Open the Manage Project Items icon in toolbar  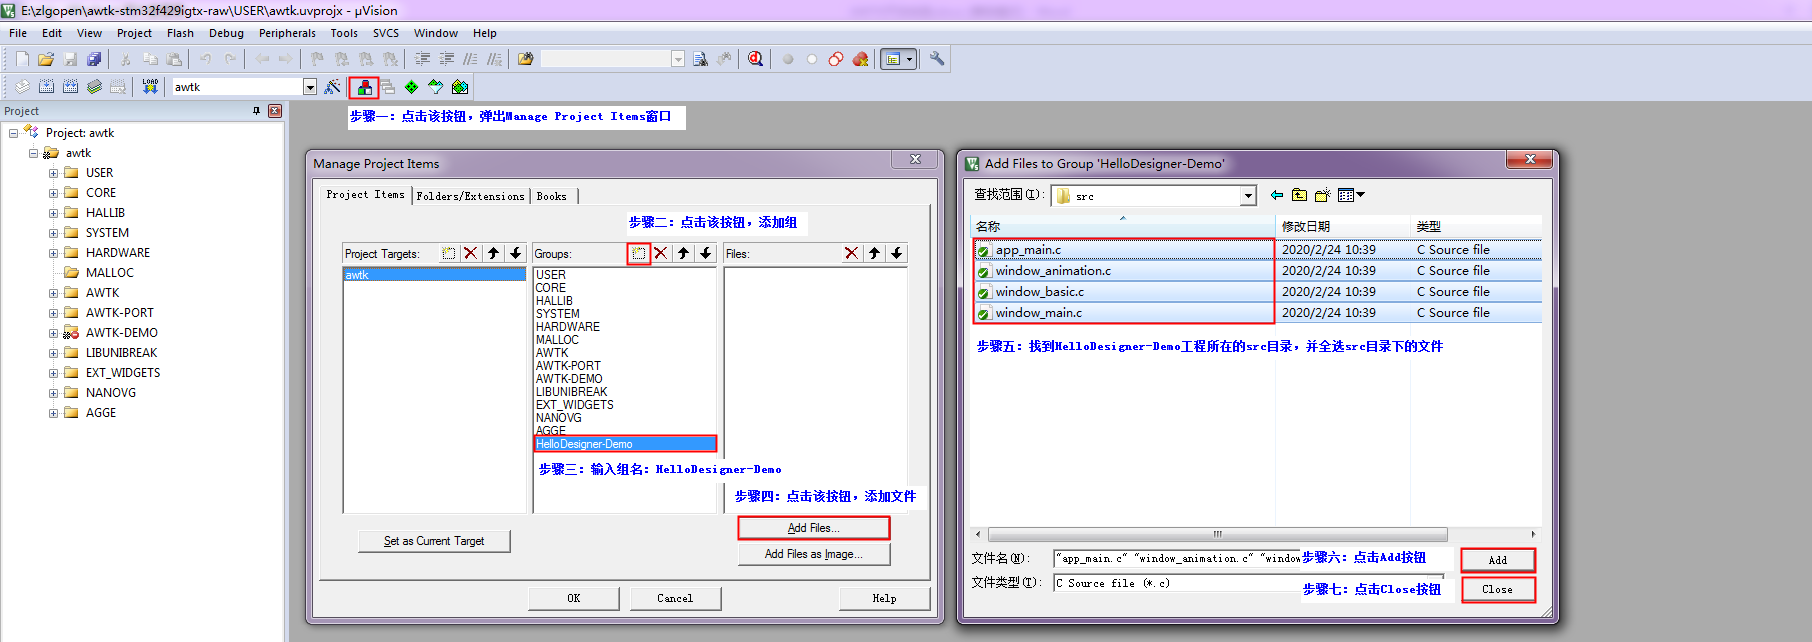point(365,88)
